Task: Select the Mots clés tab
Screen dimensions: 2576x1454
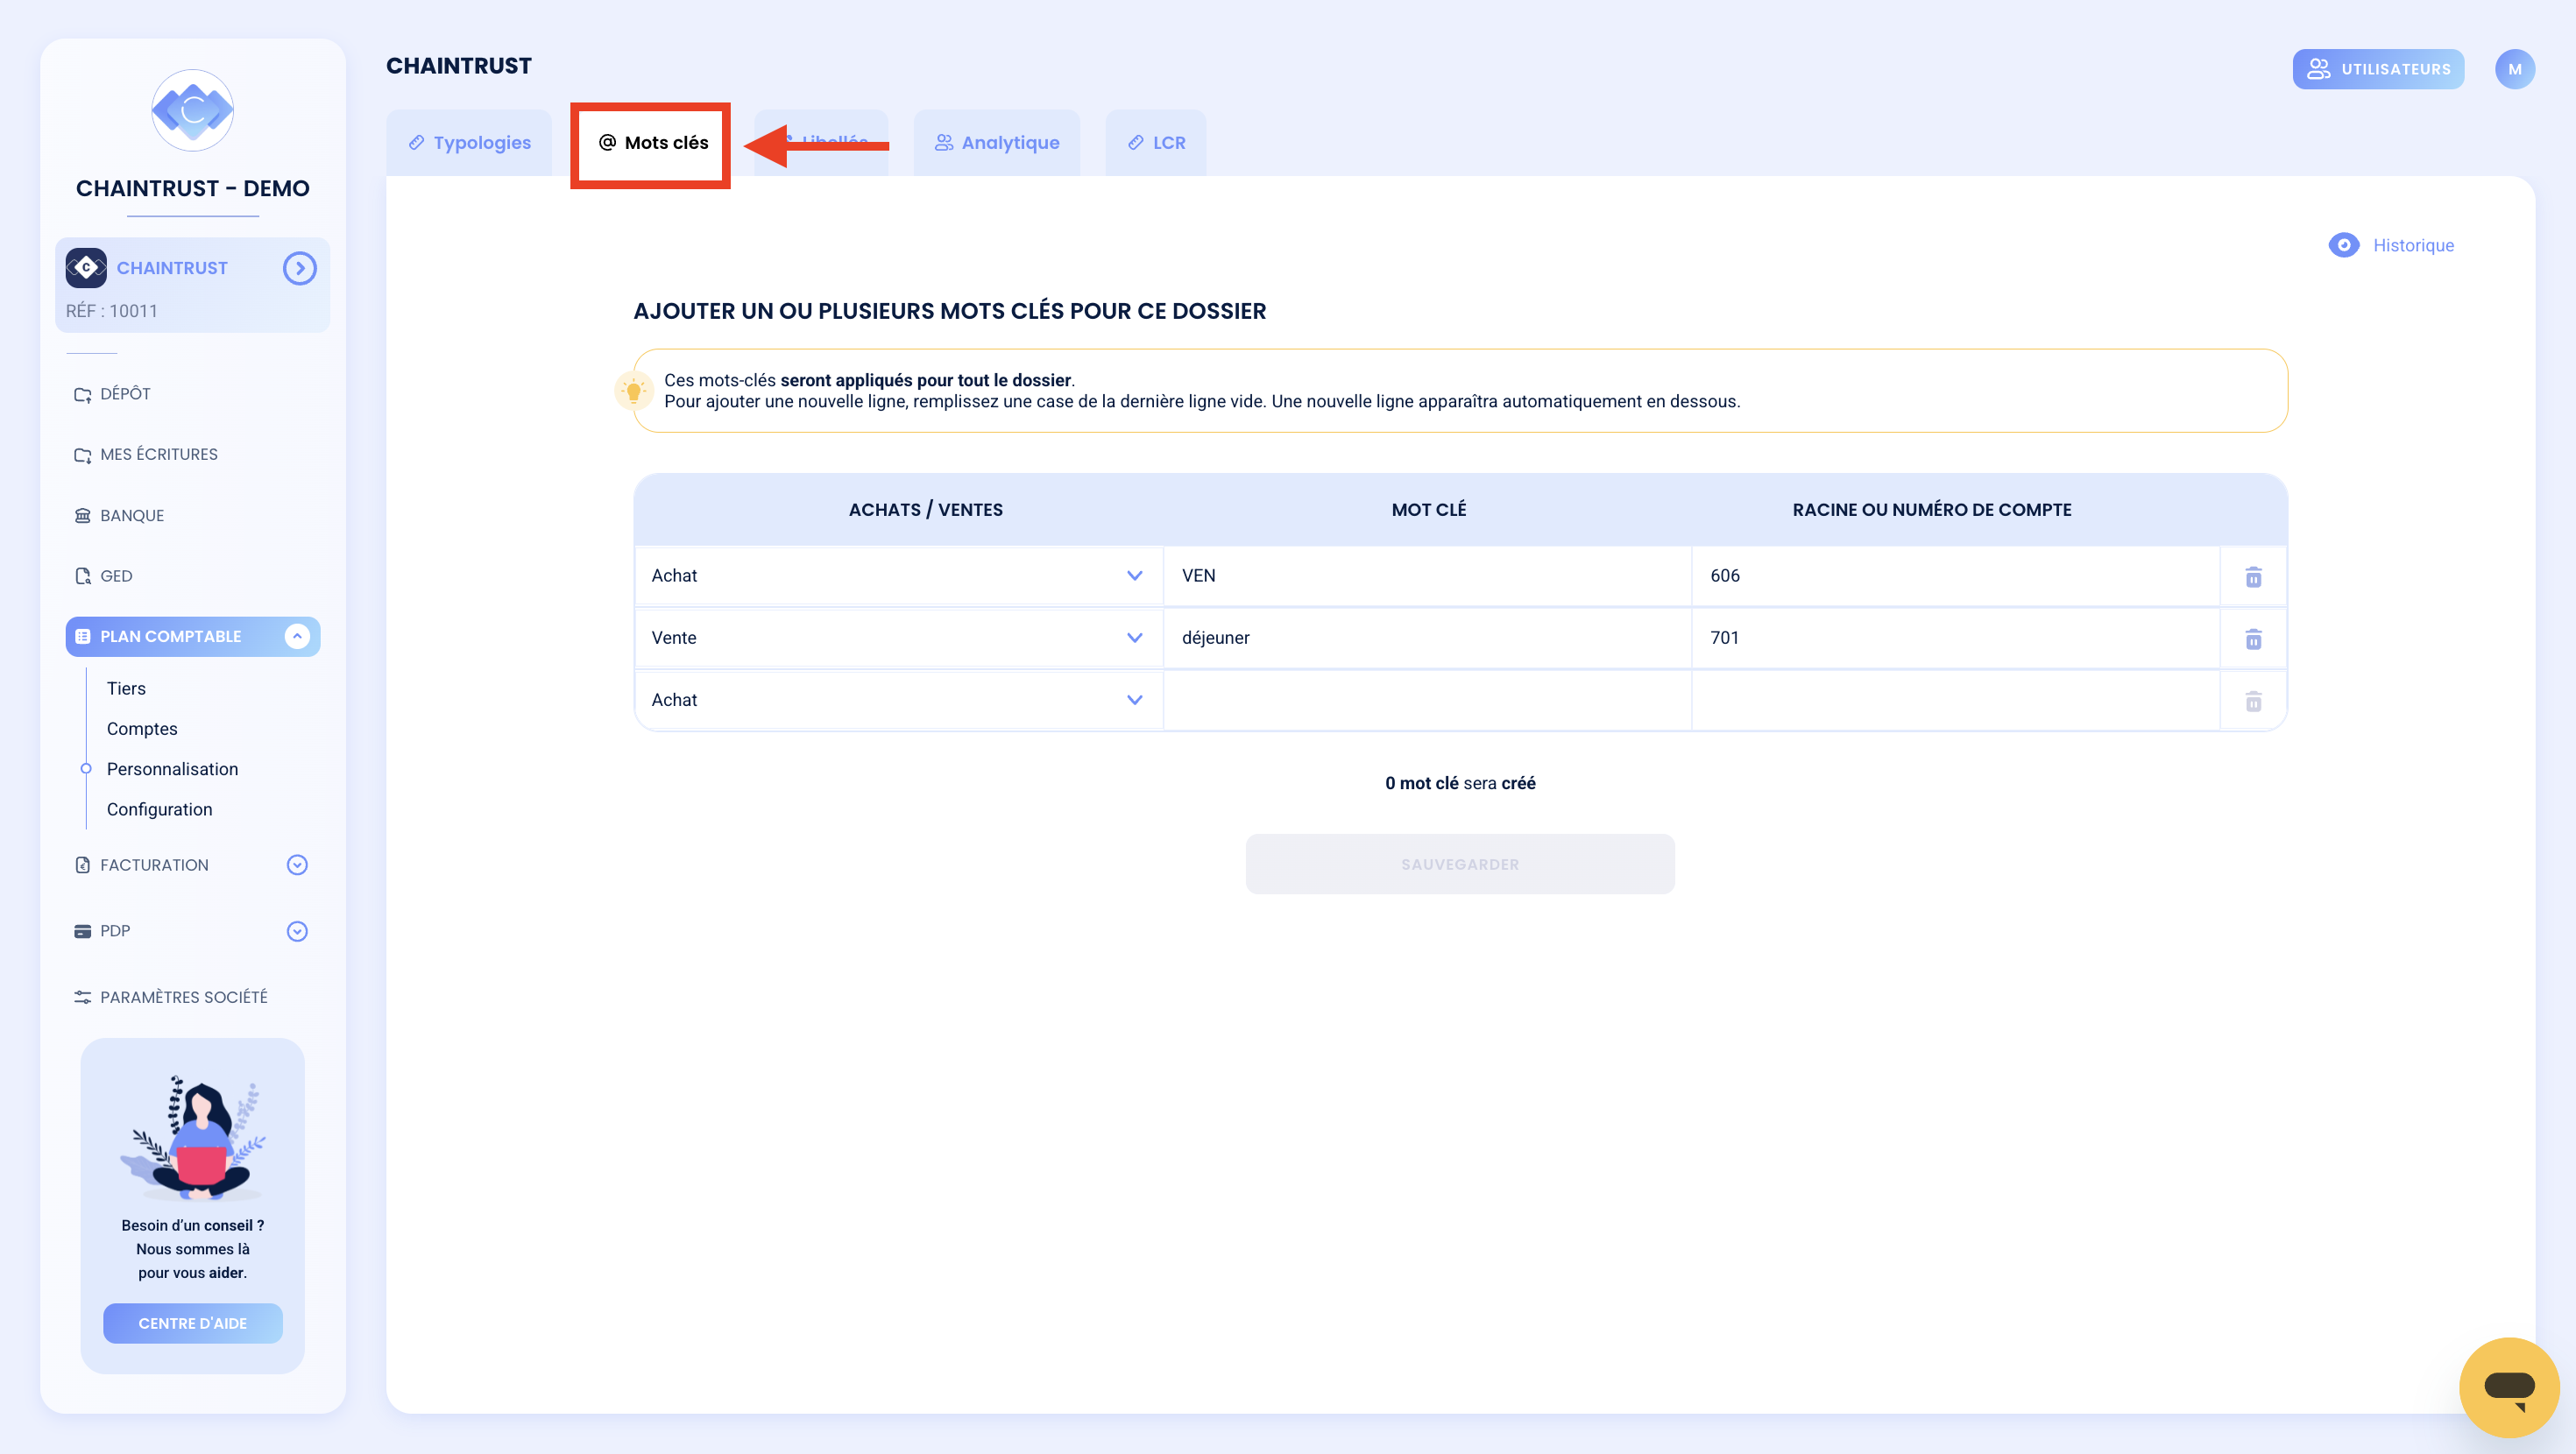Action: [652, 143]
